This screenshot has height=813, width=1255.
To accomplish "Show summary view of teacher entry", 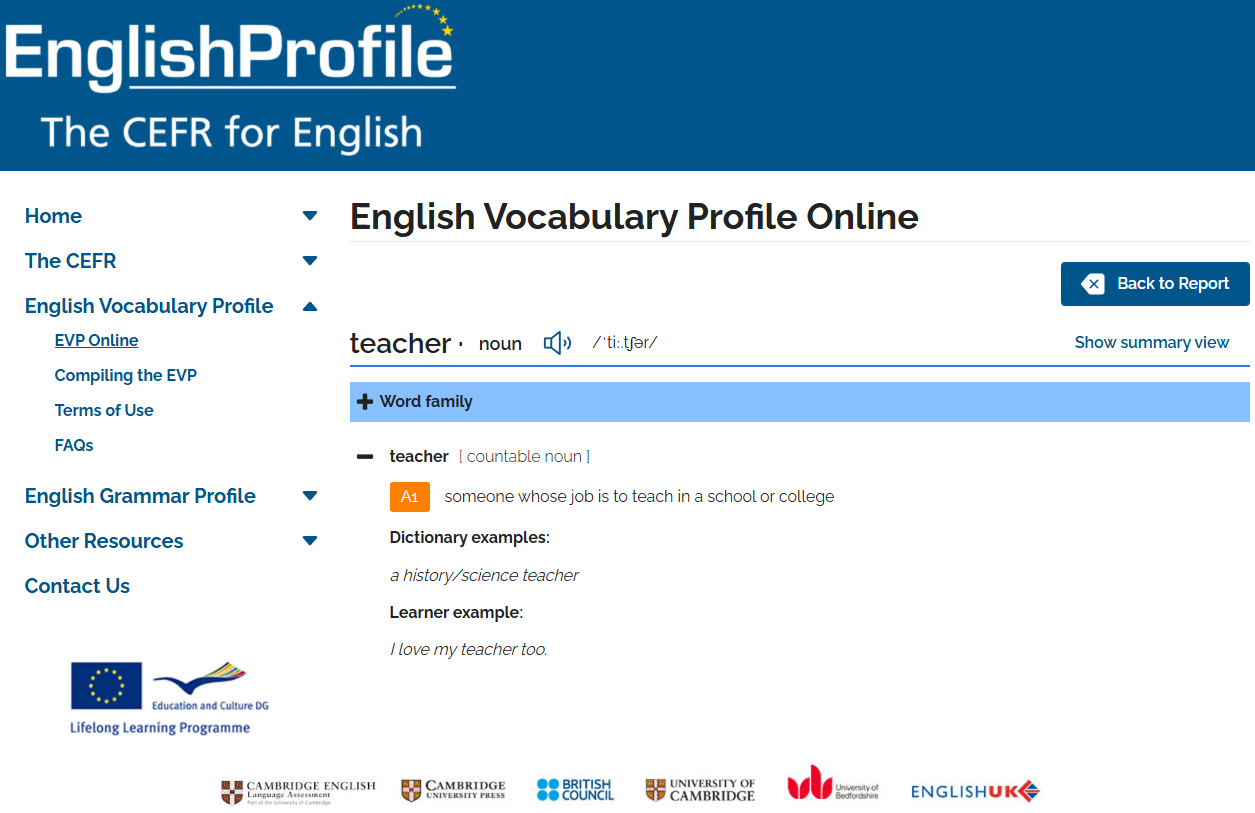I will click(1151, 342).
